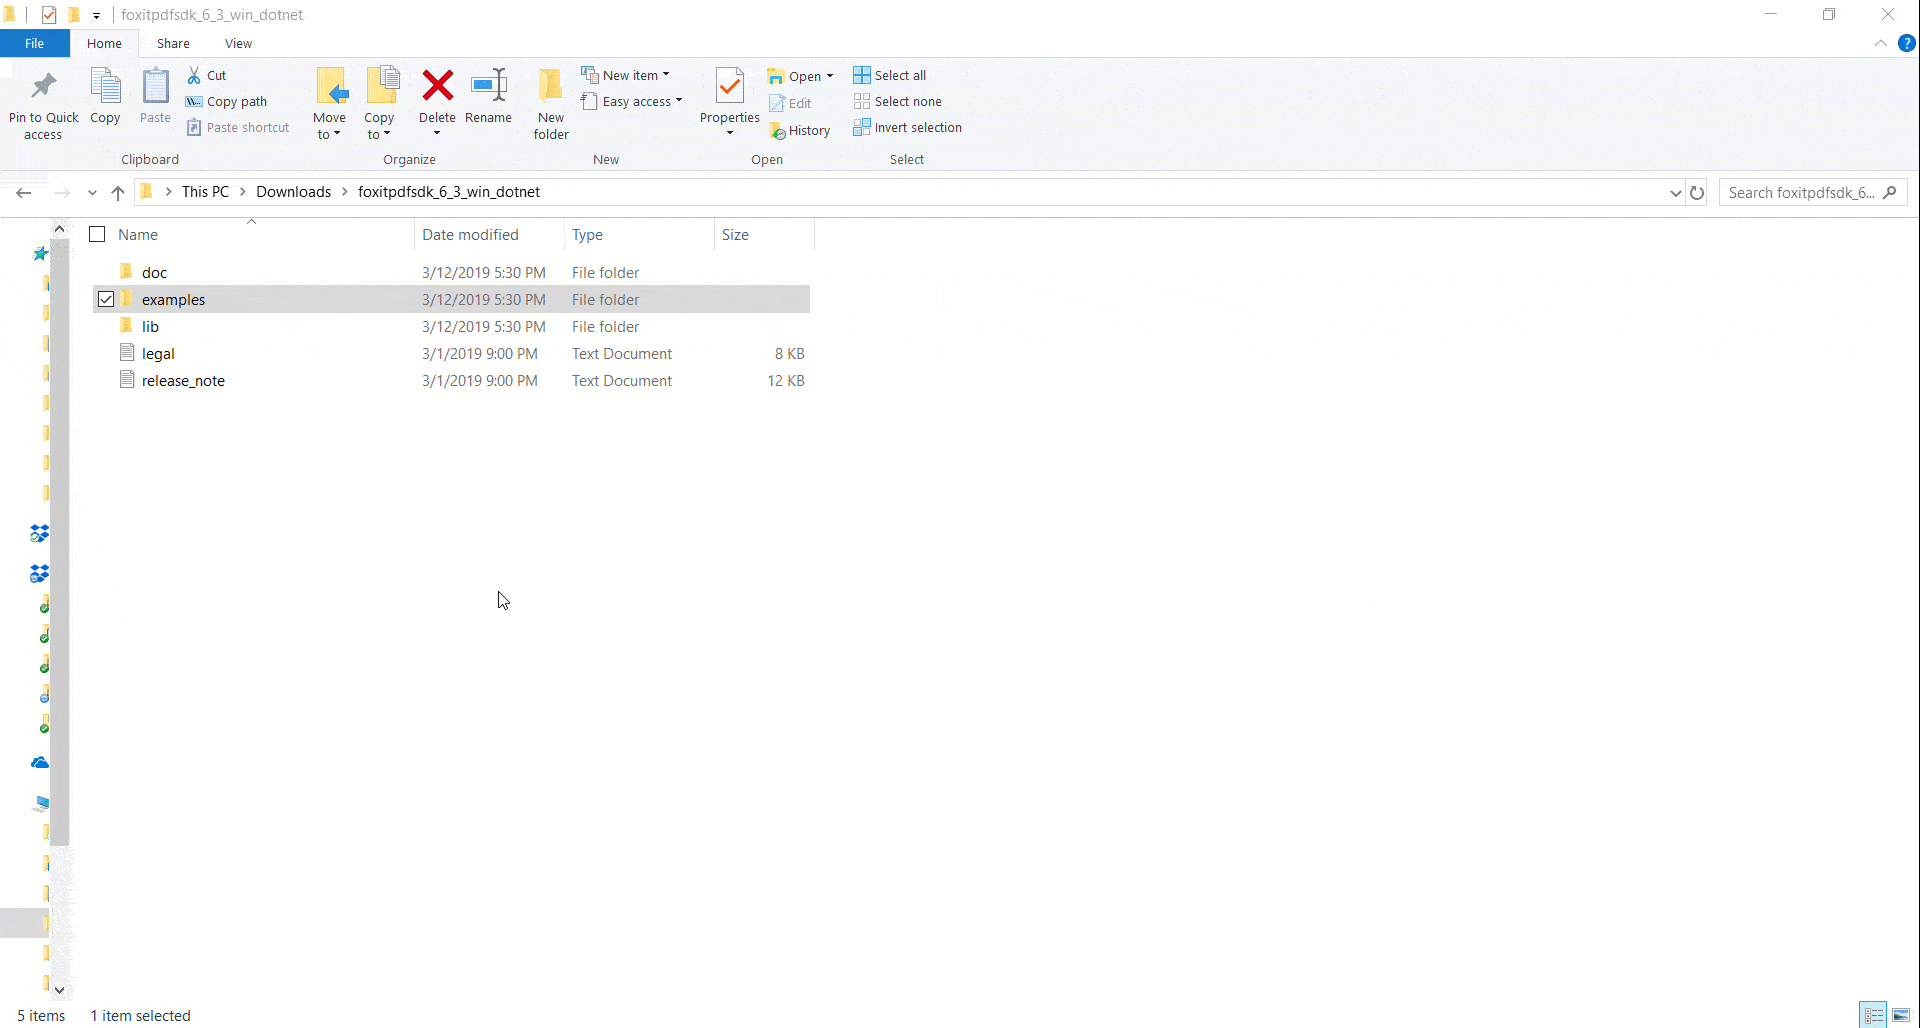Switch to the Home ribbon tab
The image size is (1920, 1028).
pyautogui.click(x=104, y=43)
